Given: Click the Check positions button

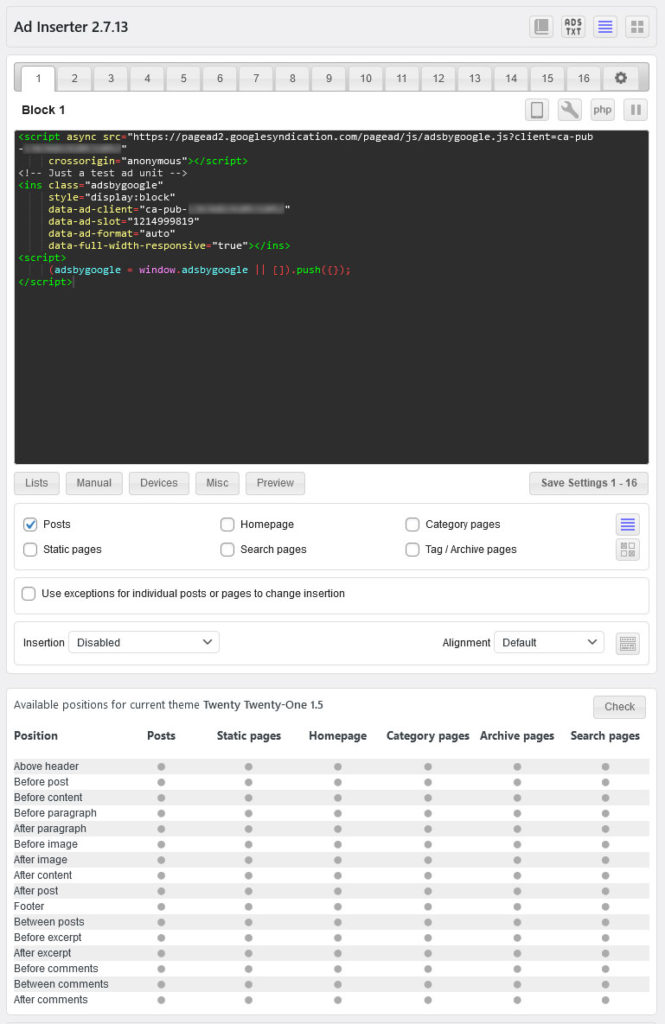Looking at the screenshot, I should [x=619, y=707].
